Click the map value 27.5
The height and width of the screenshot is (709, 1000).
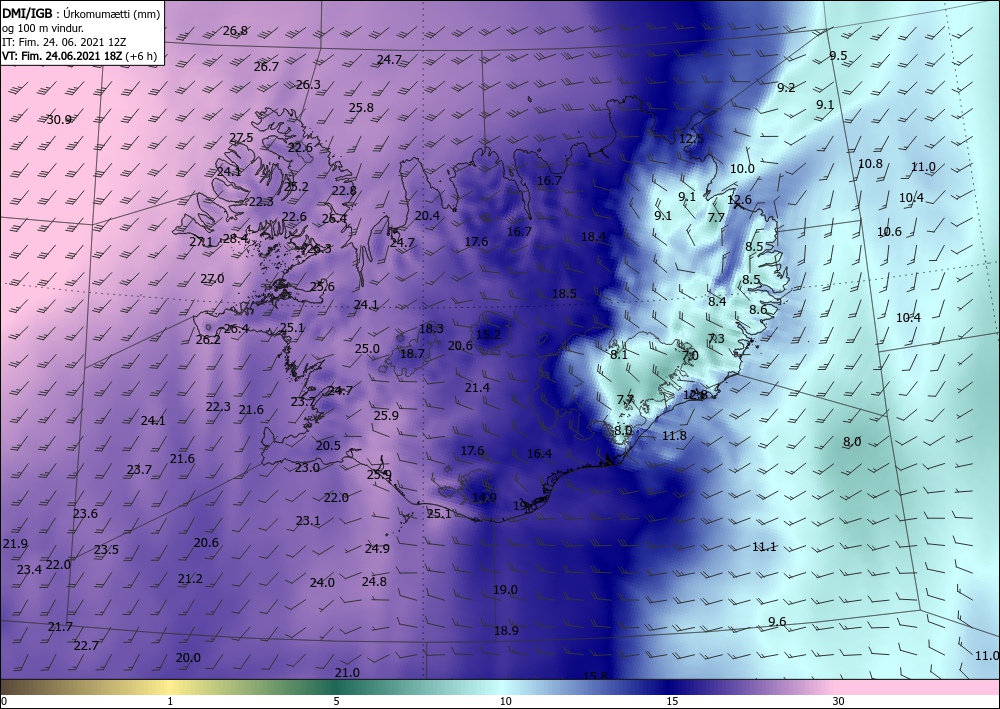[x=241, y=137]
